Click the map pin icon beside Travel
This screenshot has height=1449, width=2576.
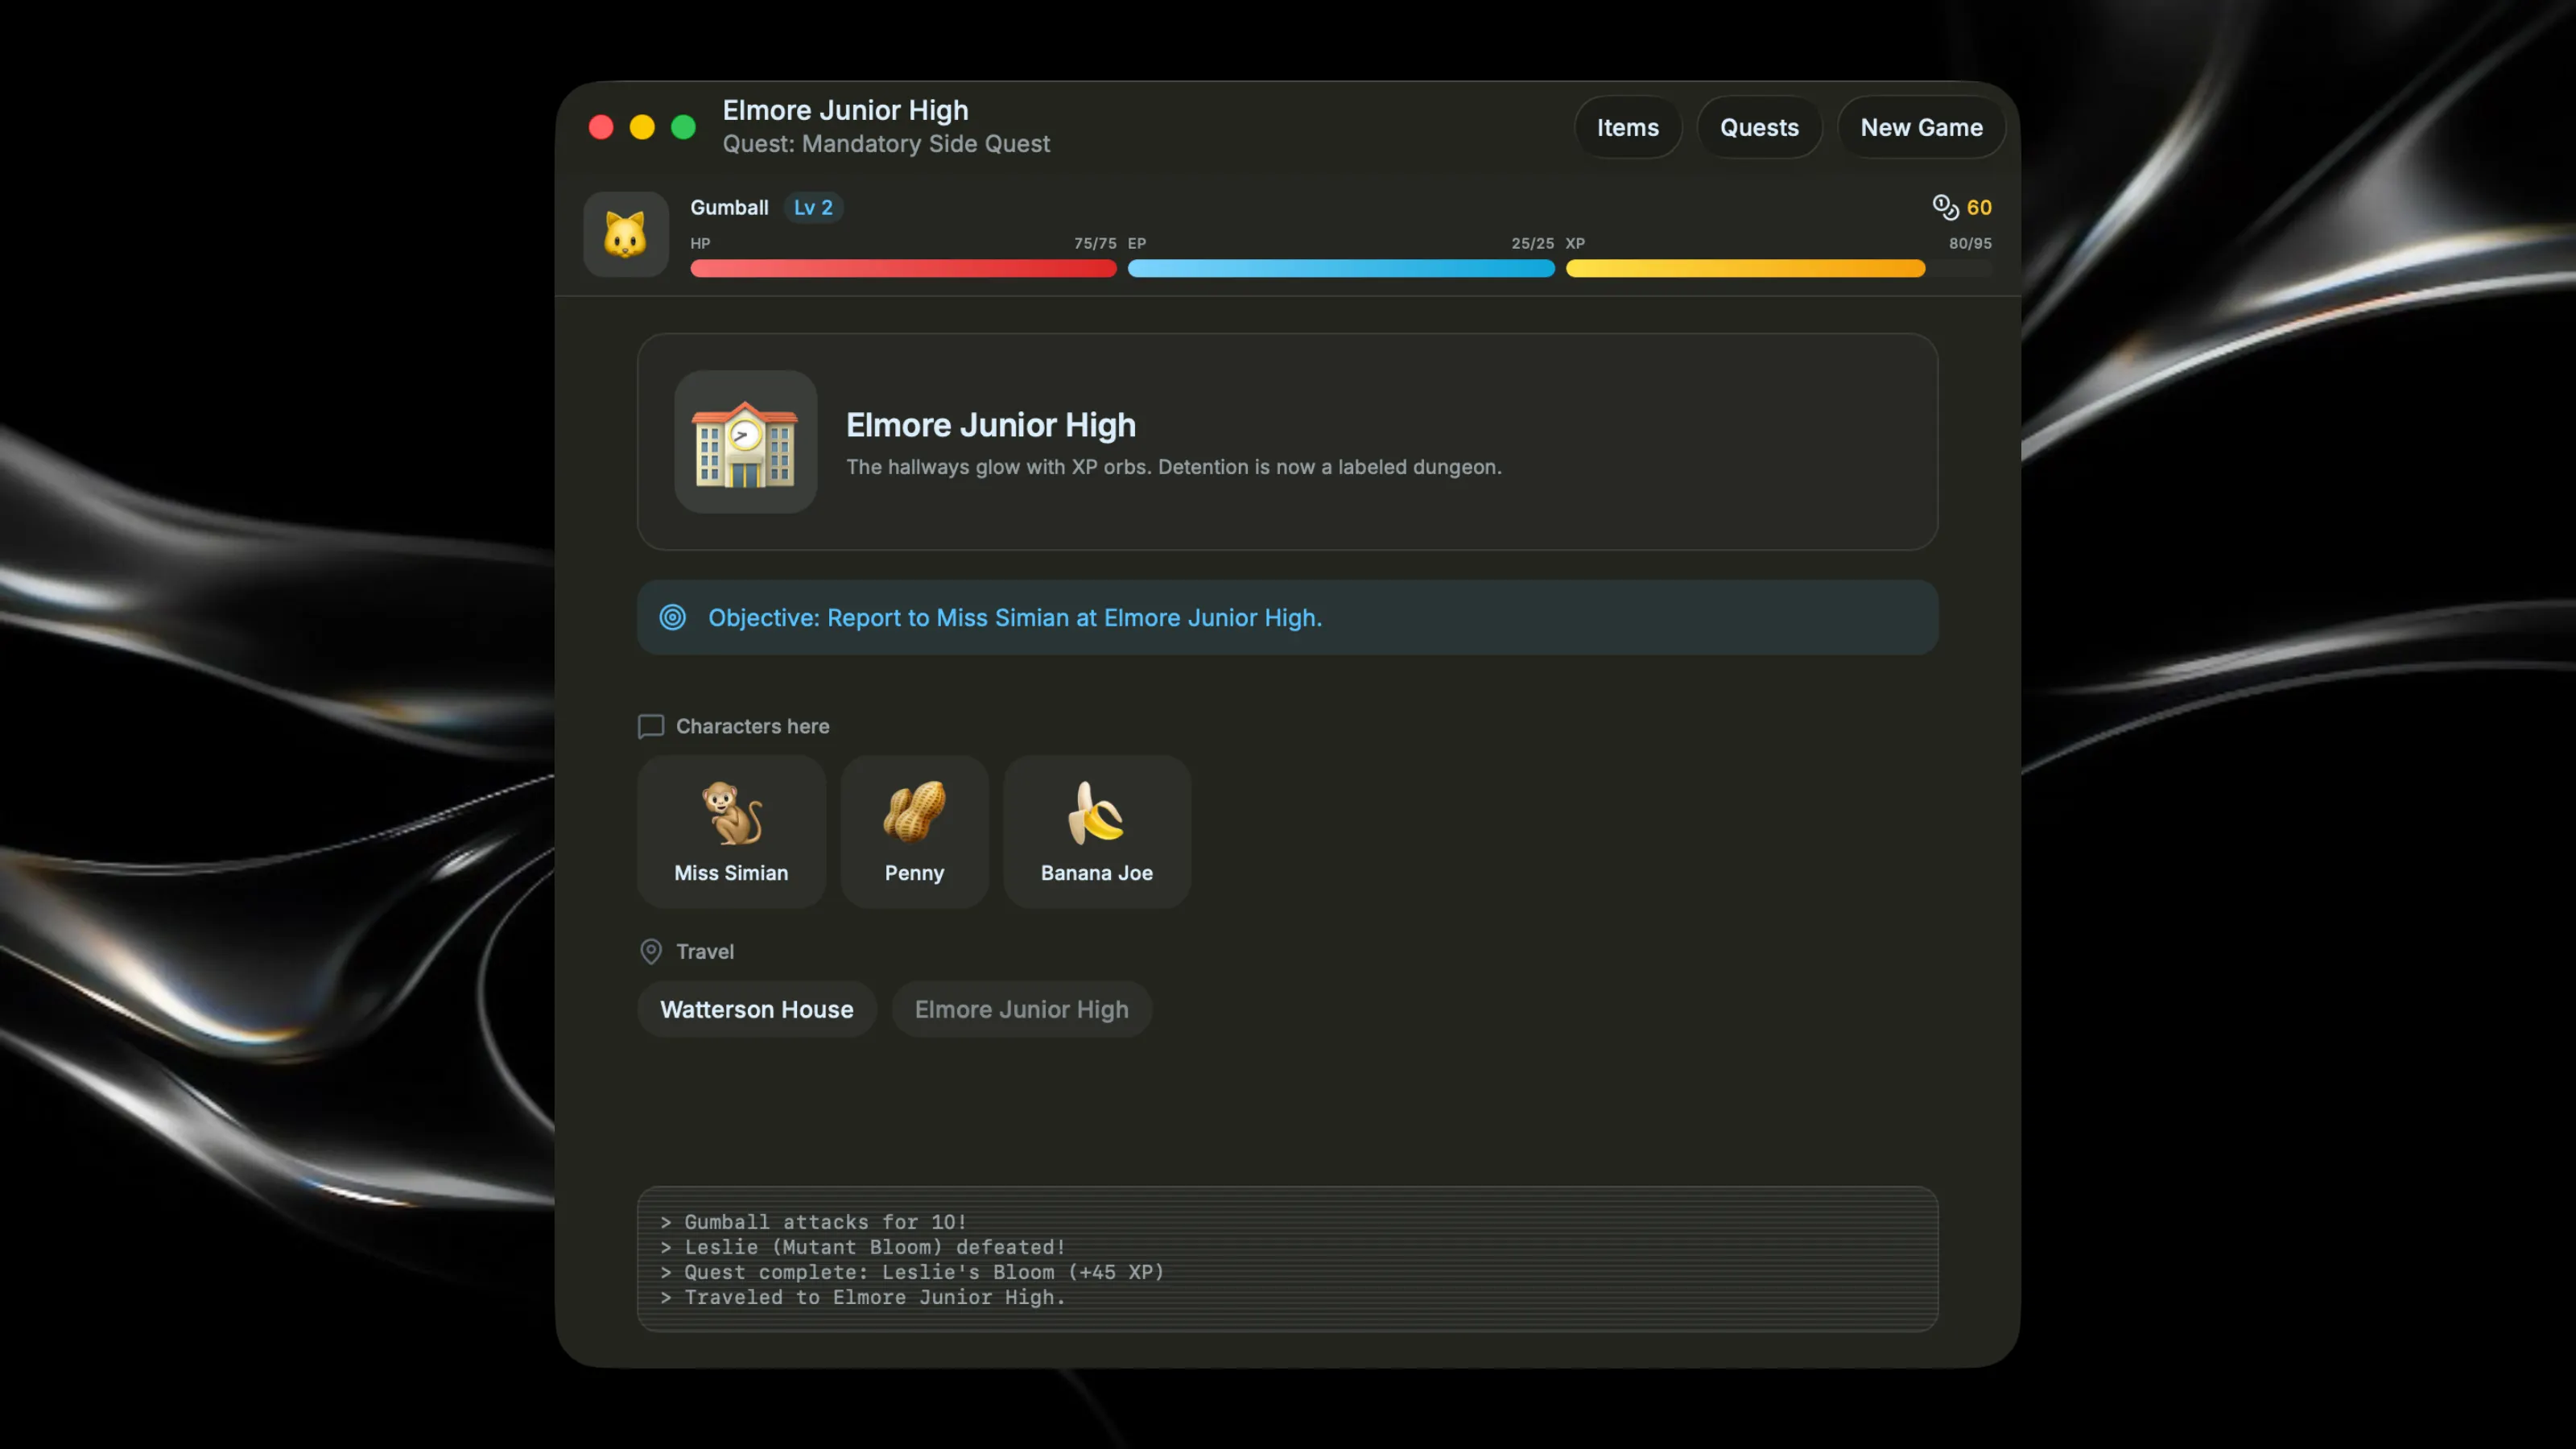[651, 952]
